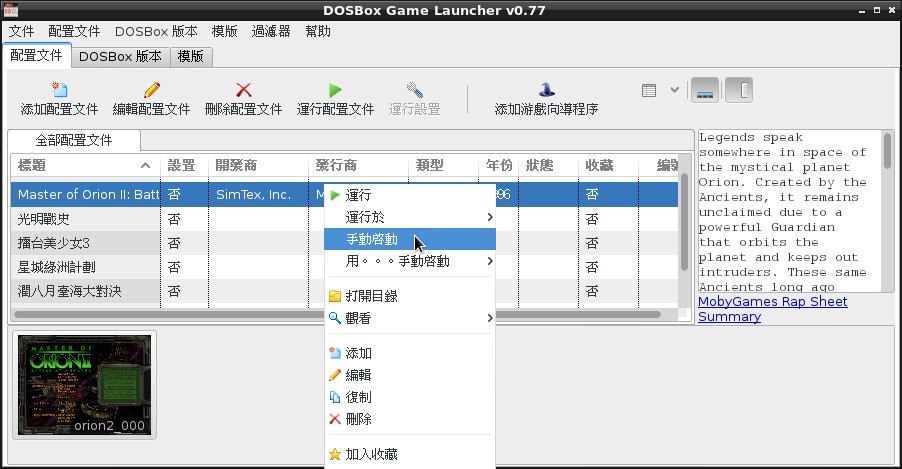Open the DOSBox 版本 menu in menu bar

pos(156,31)
